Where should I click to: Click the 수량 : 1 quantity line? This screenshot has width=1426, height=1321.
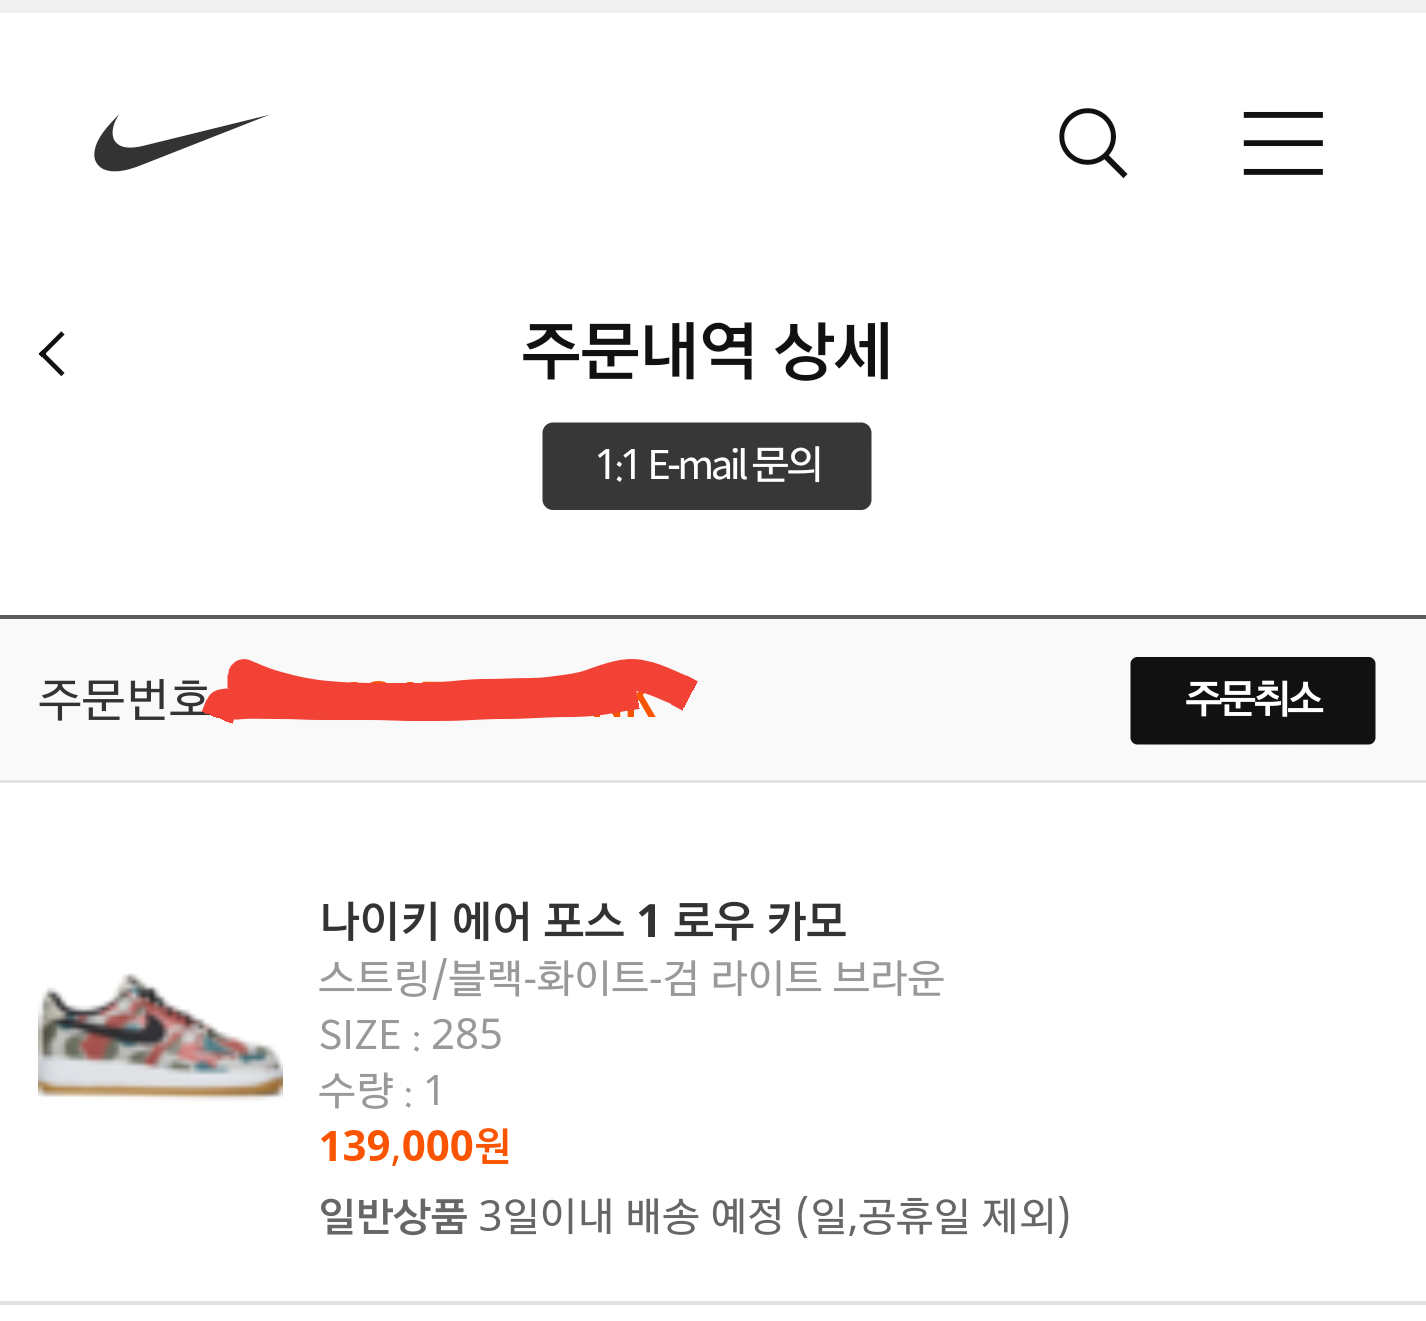380,1091
